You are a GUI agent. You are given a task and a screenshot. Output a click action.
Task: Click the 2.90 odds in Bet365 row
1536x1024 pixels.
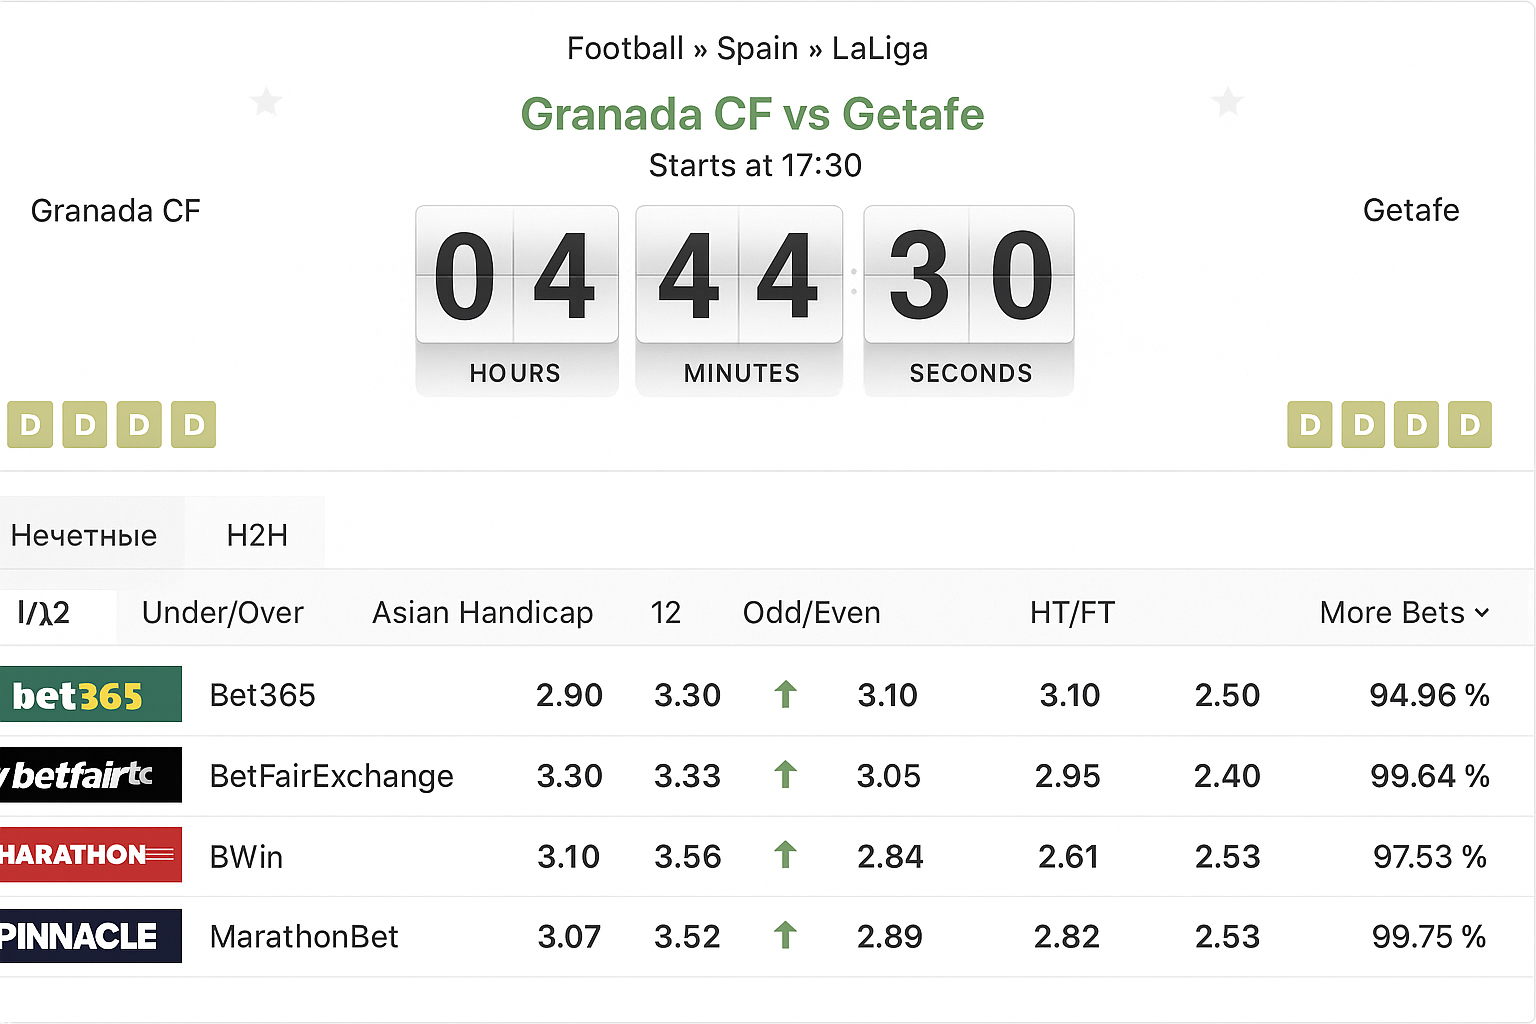coord(569,695)
